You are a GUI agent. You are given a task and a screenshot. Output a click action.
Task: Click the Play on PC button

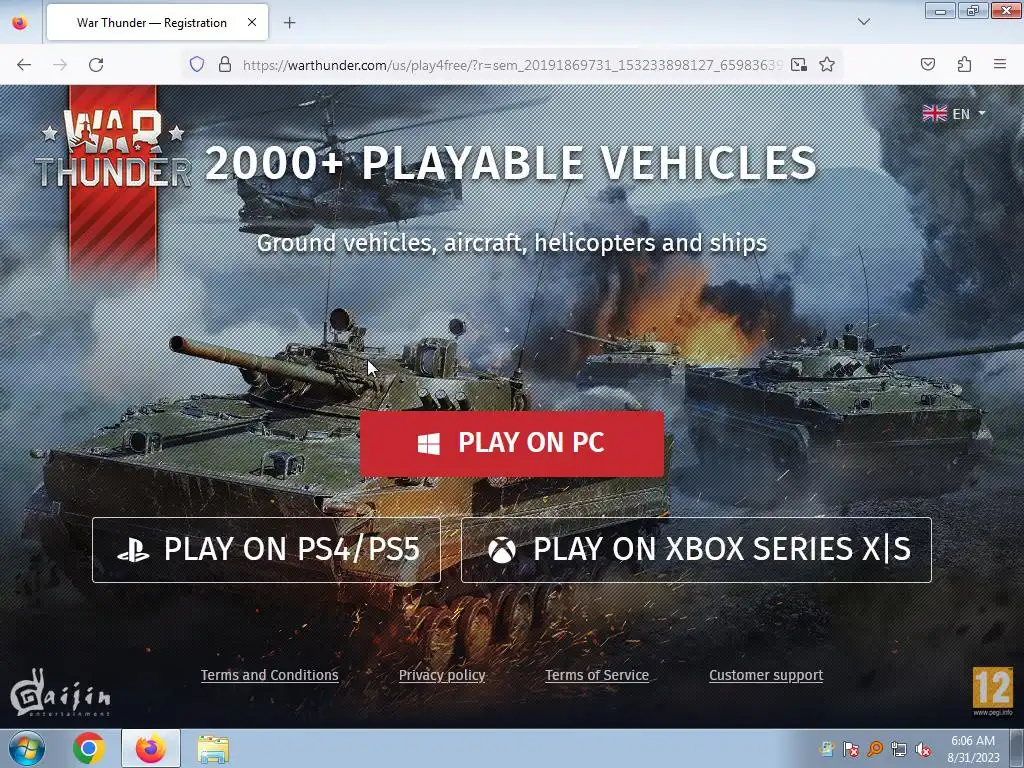coord(512,443)
